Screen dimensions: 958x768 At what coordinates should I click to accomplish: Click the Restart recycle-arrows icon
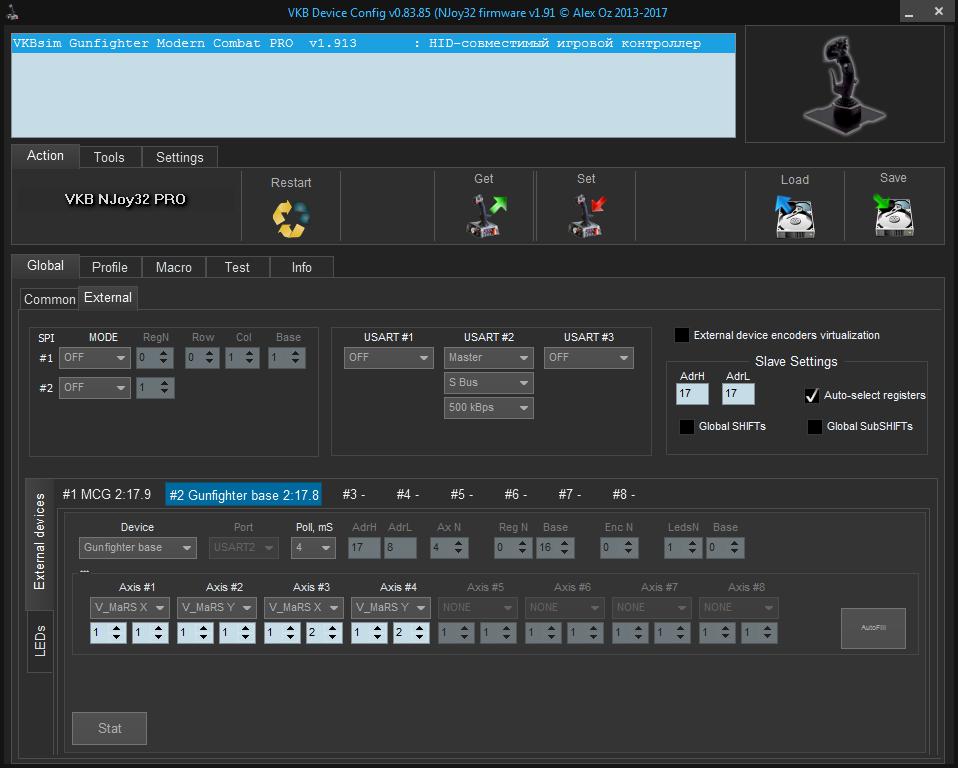click(x=291, y=218)
